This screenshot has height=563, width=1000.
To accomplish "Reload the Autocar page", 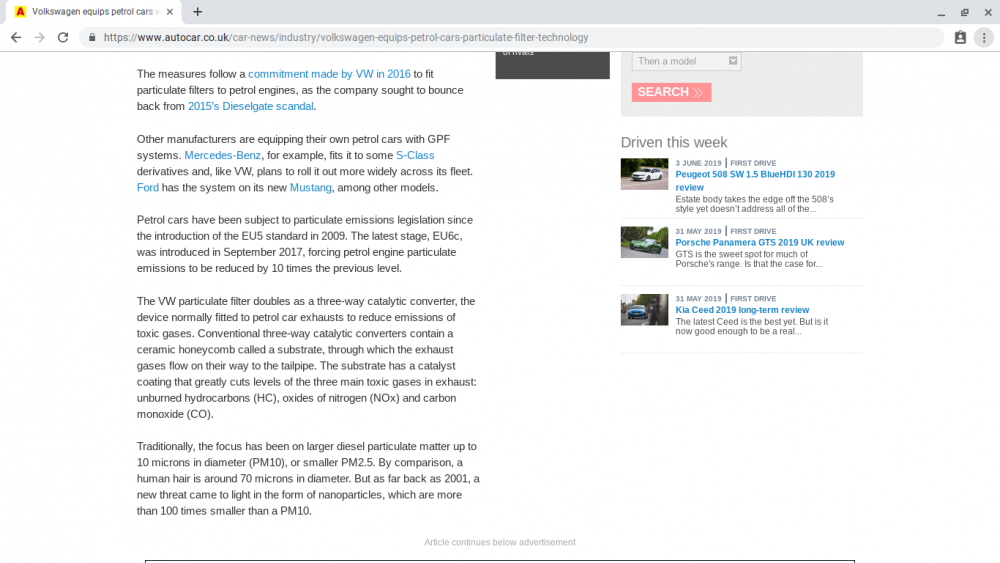I will (62, 38).
